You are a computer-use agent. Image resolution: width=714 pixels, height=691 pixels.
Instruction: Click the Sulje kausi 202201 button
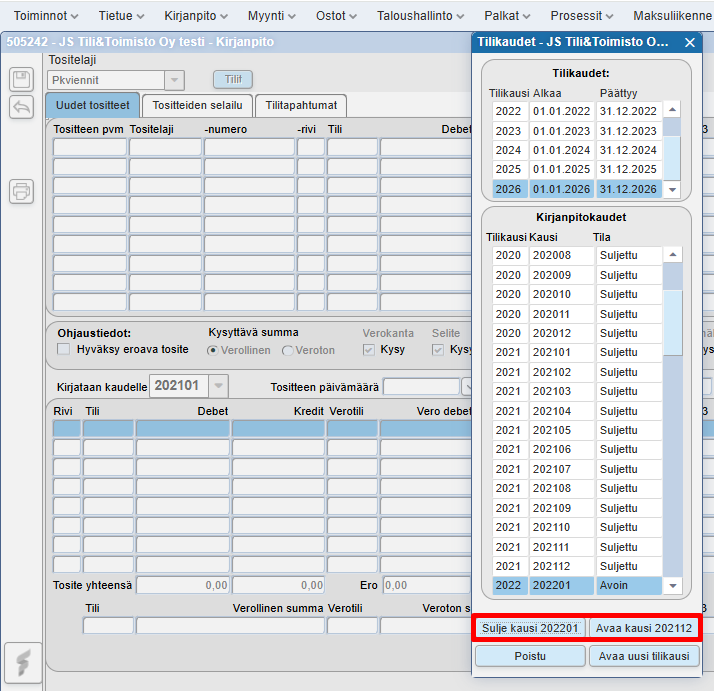(529, 628)
